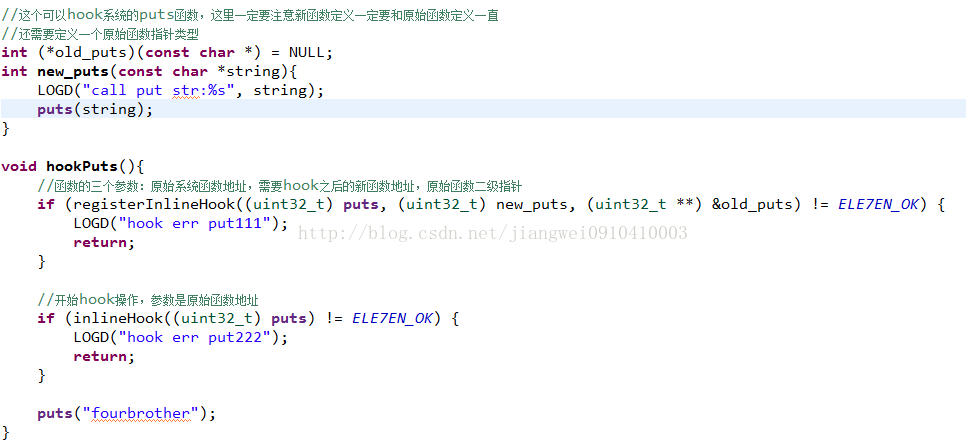This screenshot has height=445, width=966.
Task: Click the comment "//函数的三个参数" line
Action: click(280, 186)
